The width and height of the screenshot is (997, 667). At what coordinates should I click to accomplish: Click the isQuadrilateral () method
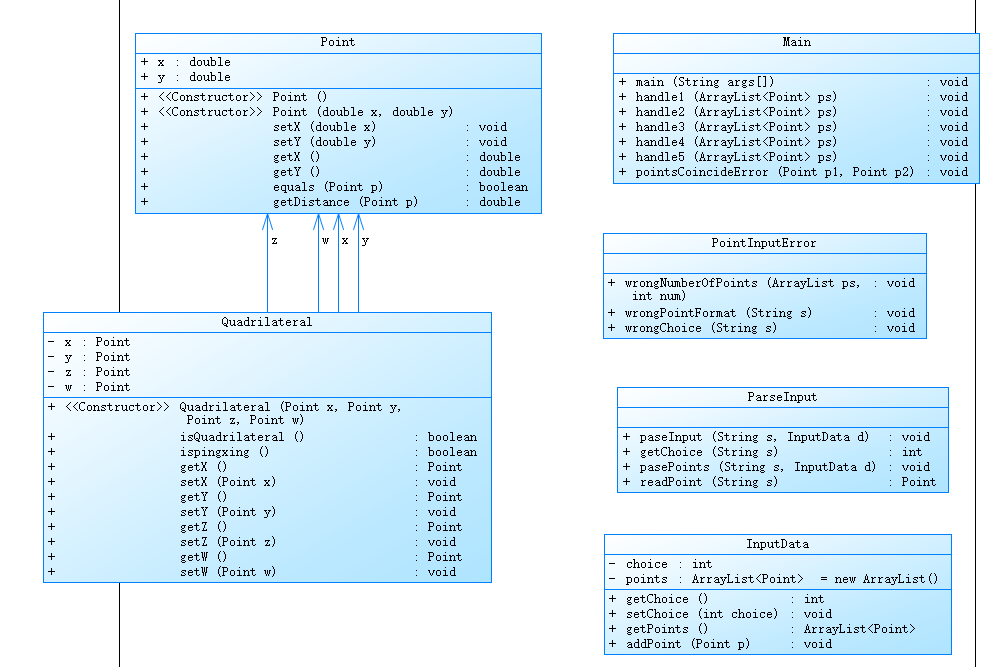coord(263,437)
